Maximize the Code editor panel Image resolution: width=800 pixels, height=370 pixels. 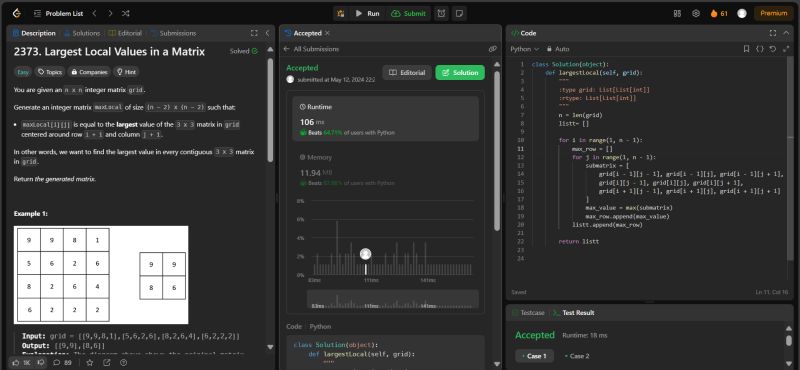[x=772, y=33]
